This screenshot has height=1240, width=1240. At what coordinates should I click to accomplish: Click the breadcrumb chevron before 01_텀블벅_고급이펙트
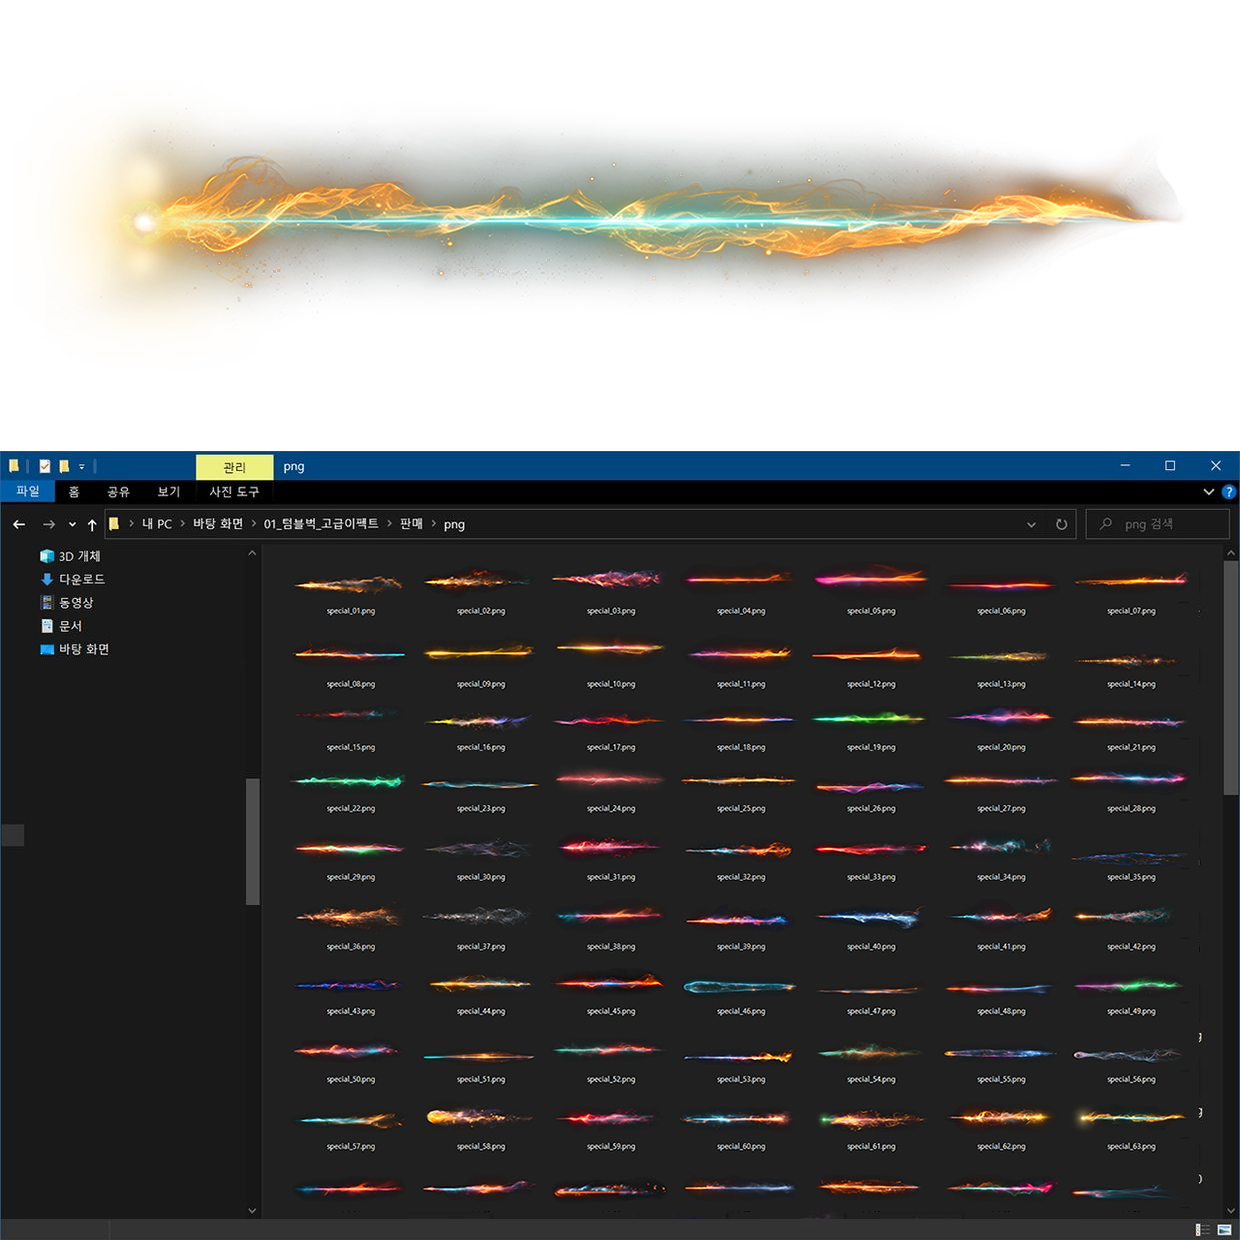point(253,524)
